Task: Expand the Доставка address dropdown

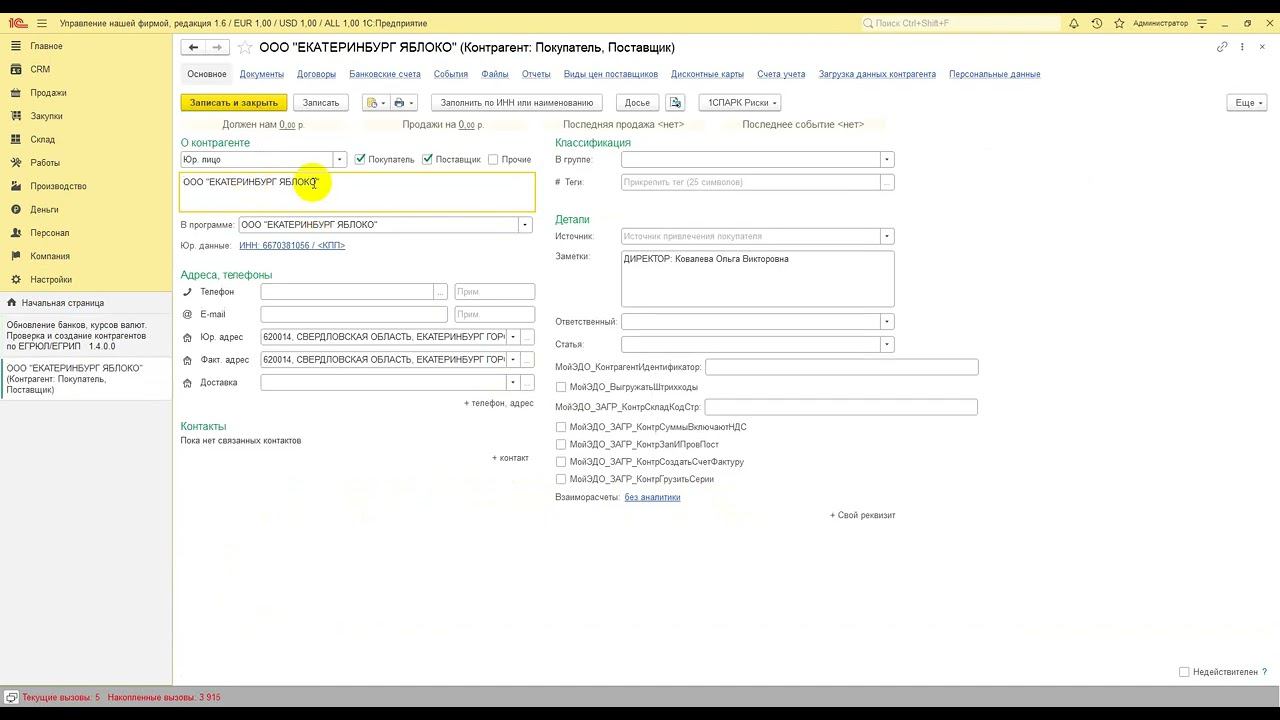Action: pyautogui.click(x=513, y=382)
